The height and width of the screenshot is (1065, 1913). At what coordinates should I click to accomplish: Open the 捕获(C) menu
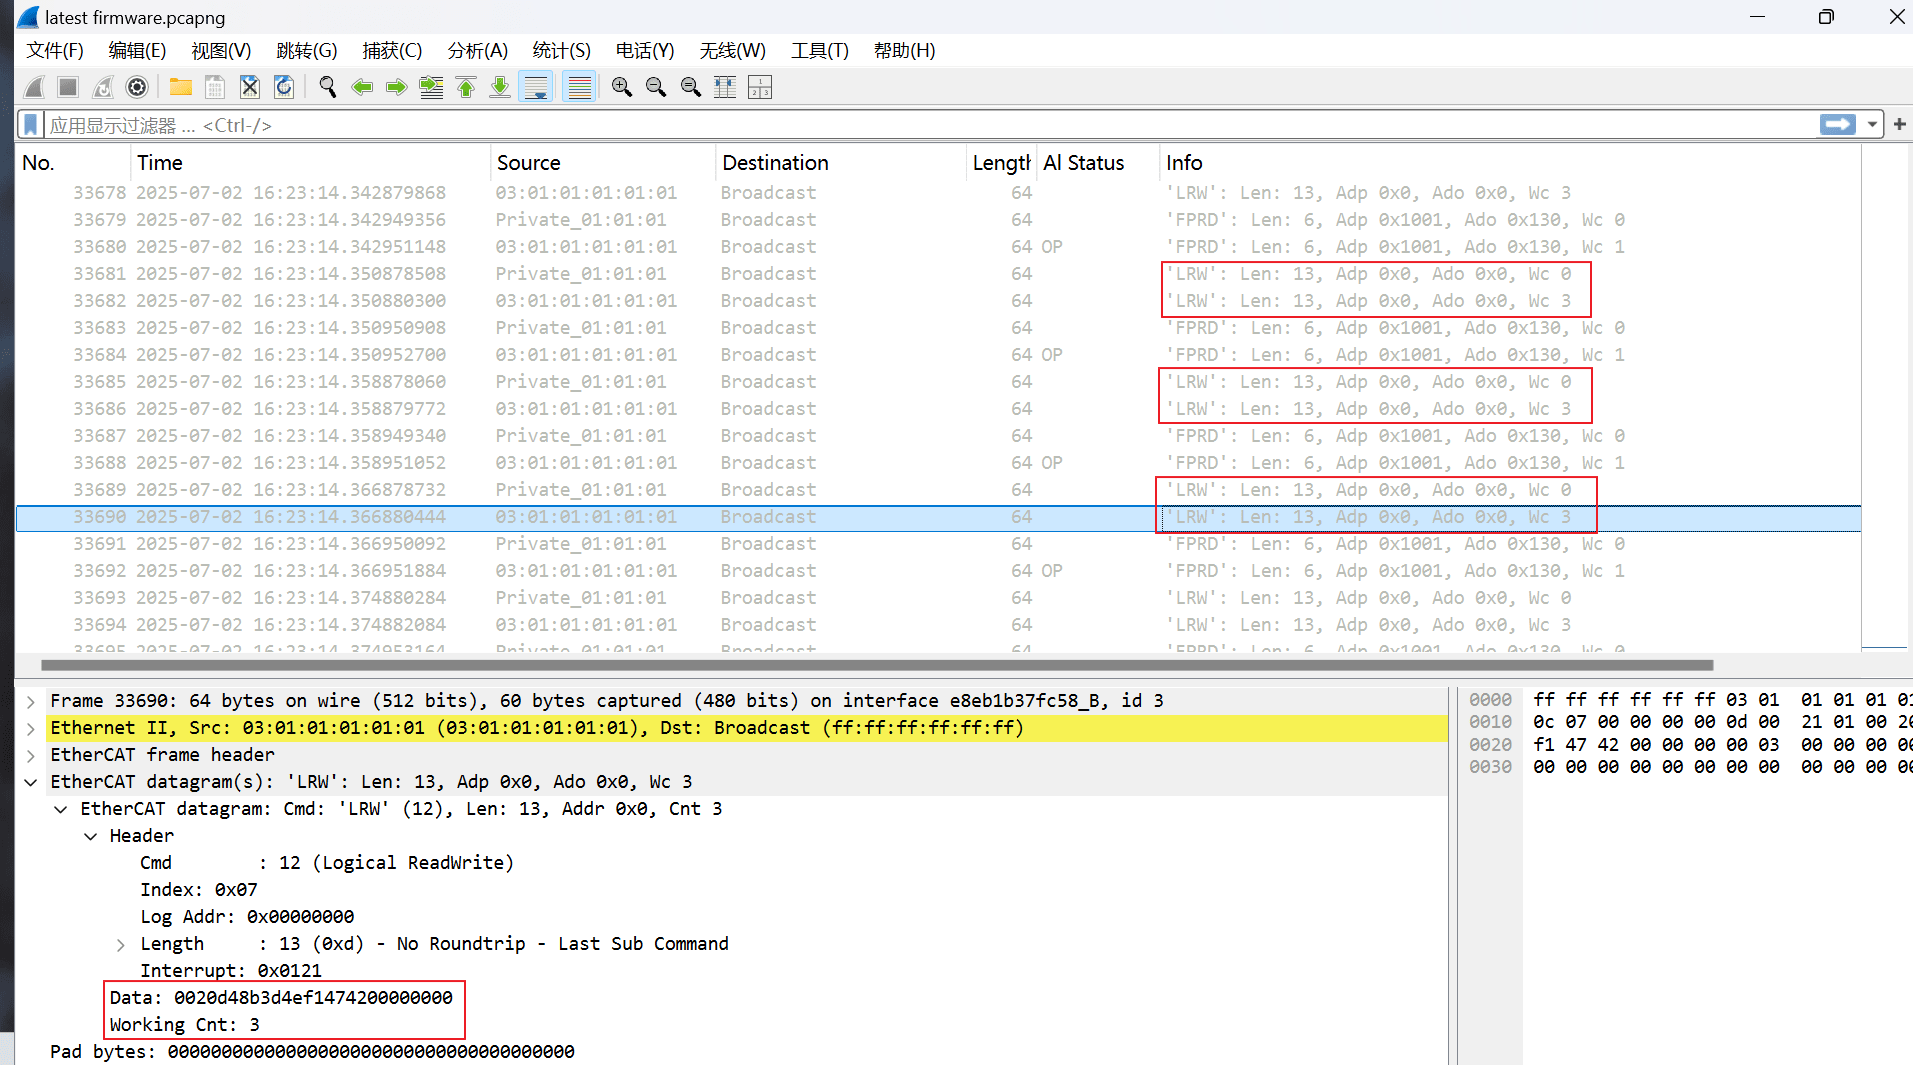(392, 51)
